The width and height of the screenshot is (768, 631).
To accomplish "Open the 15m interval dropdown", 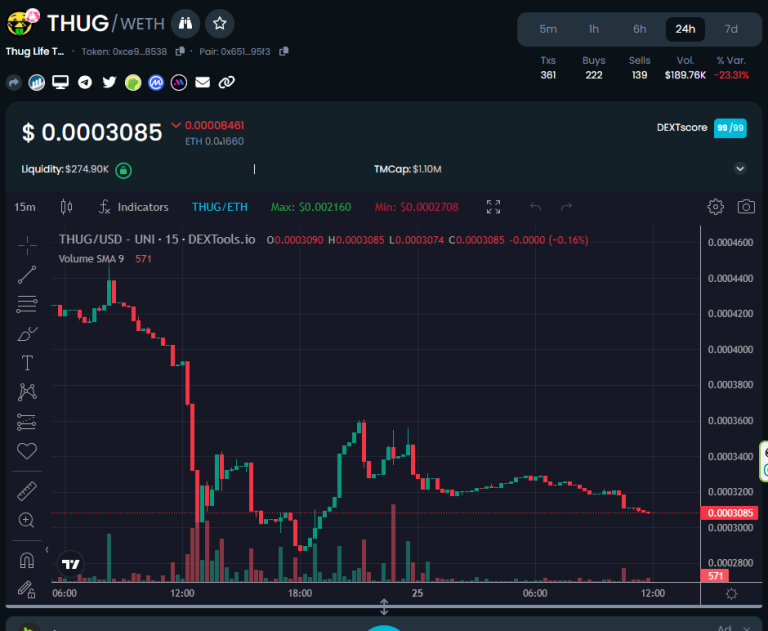I will [25, 207].
